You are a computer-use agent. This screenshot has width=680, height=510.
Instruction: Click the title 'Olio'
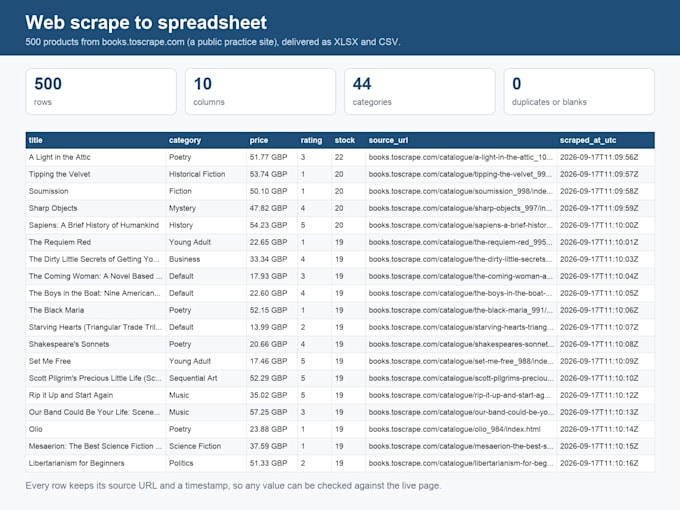(36, 429)
